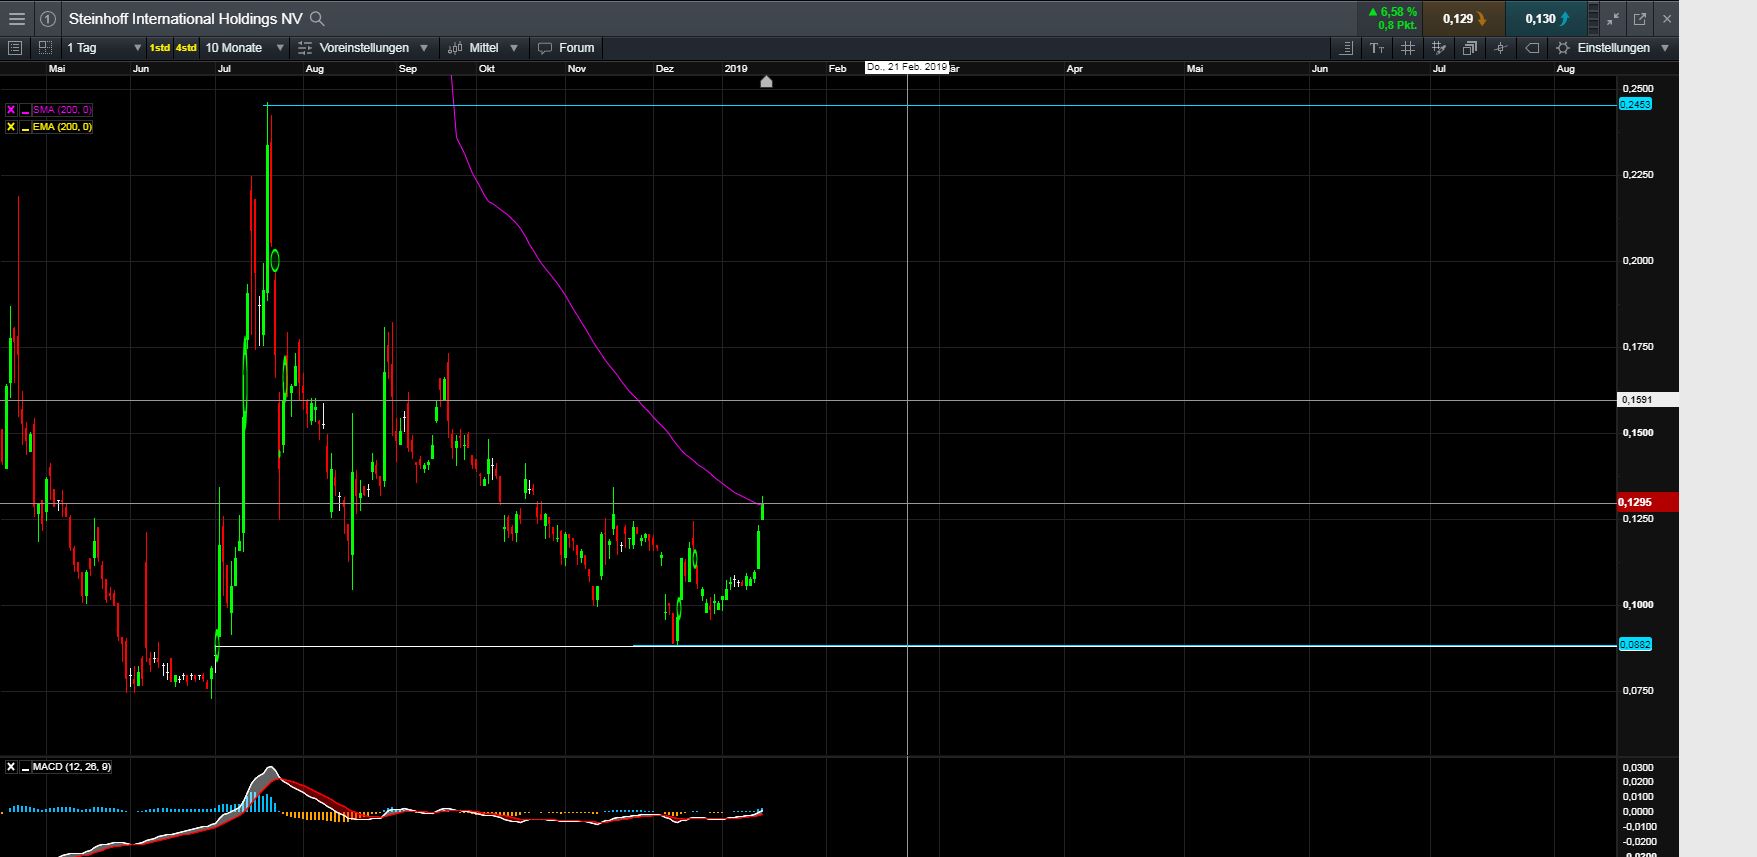Open the list view icon in toolbar

coord(14,48)
